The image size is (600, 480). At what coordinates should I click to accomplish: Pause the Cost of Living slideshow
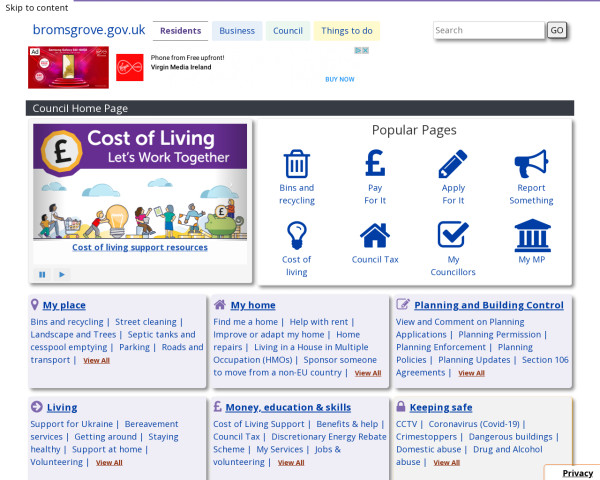point(42,274)
